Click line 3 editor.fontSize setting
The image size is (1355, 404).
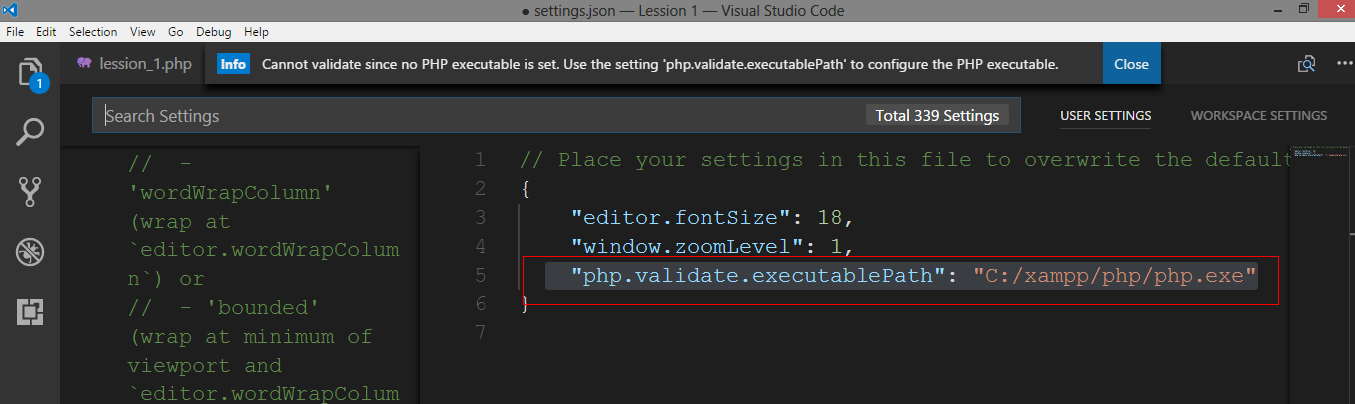coord(714,217)
